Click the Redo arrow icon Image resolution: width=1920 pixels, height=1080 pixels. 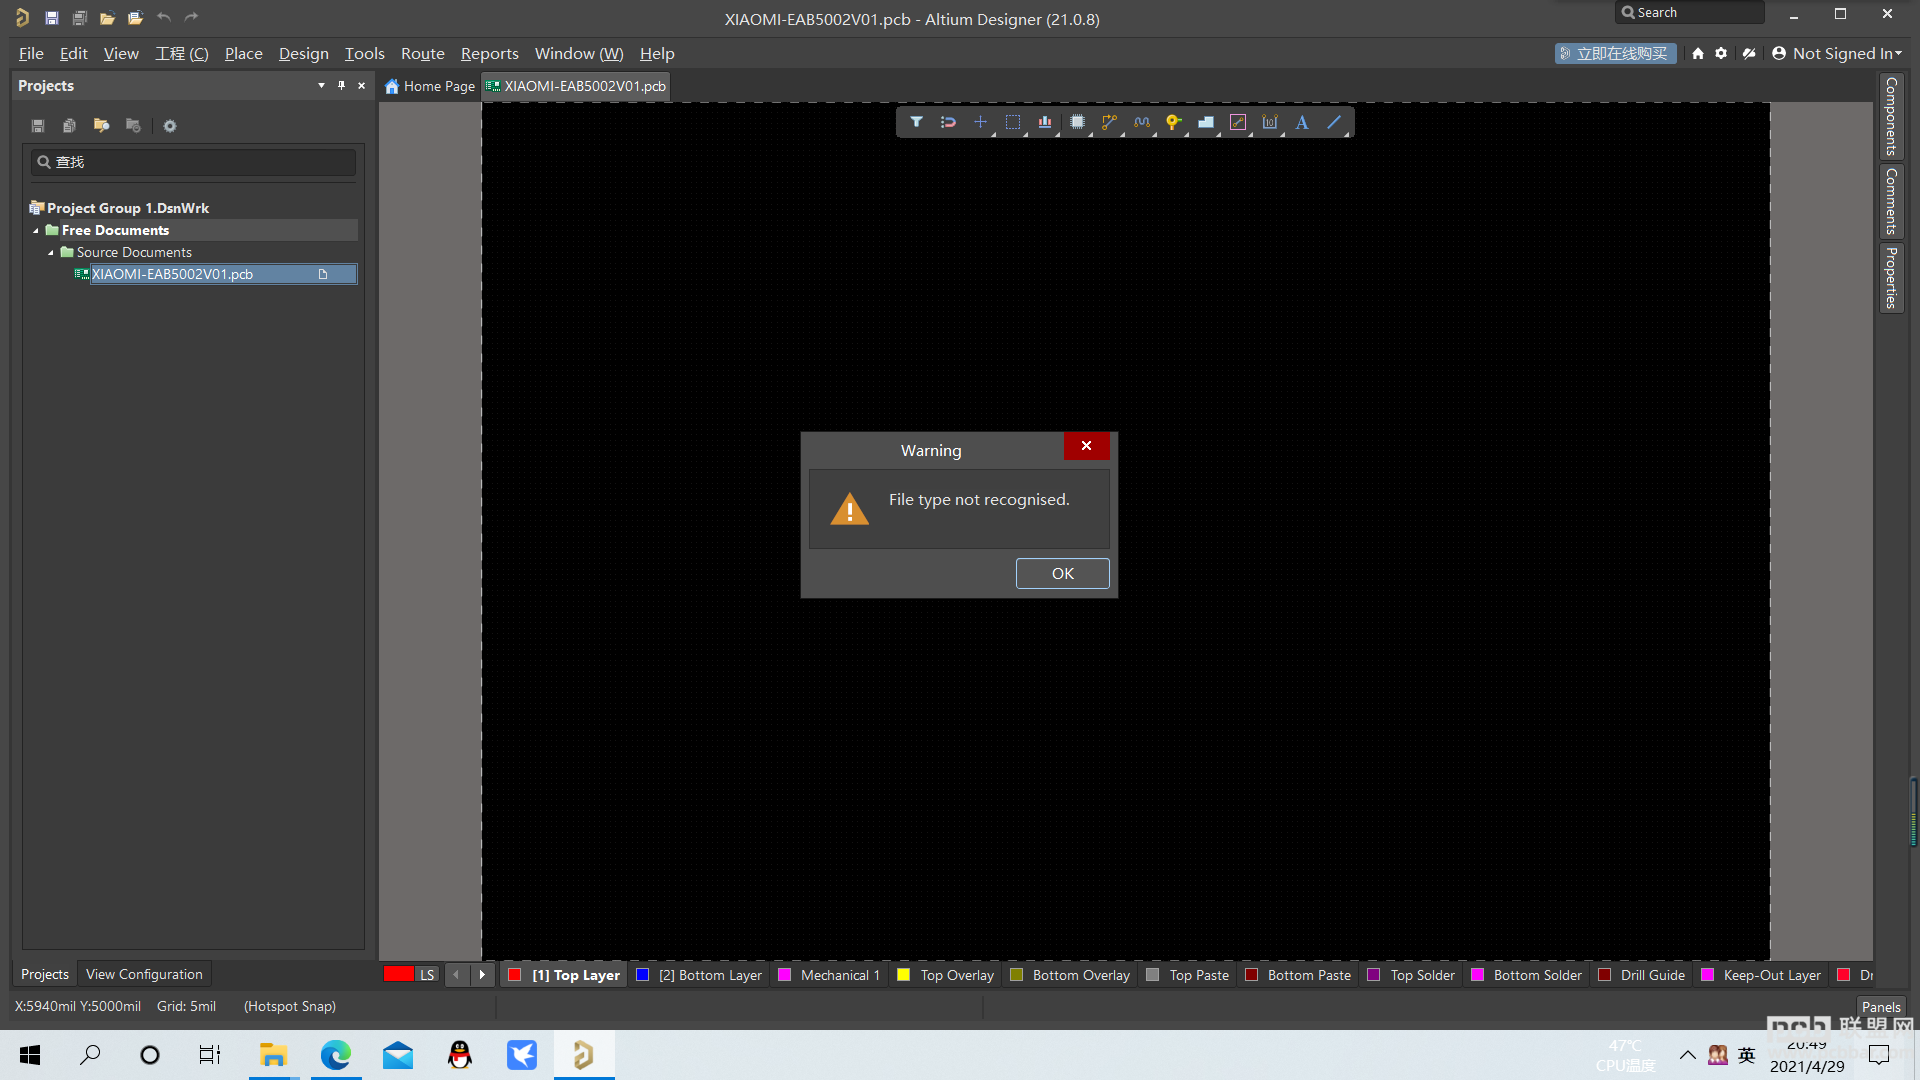(x=192, y=18)
